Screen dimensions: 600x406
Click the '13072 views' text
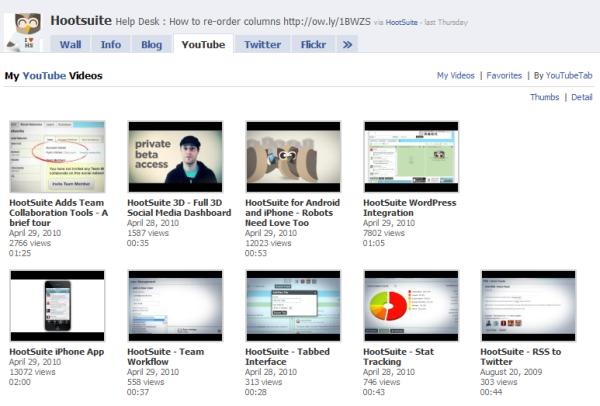pos(32,372)
